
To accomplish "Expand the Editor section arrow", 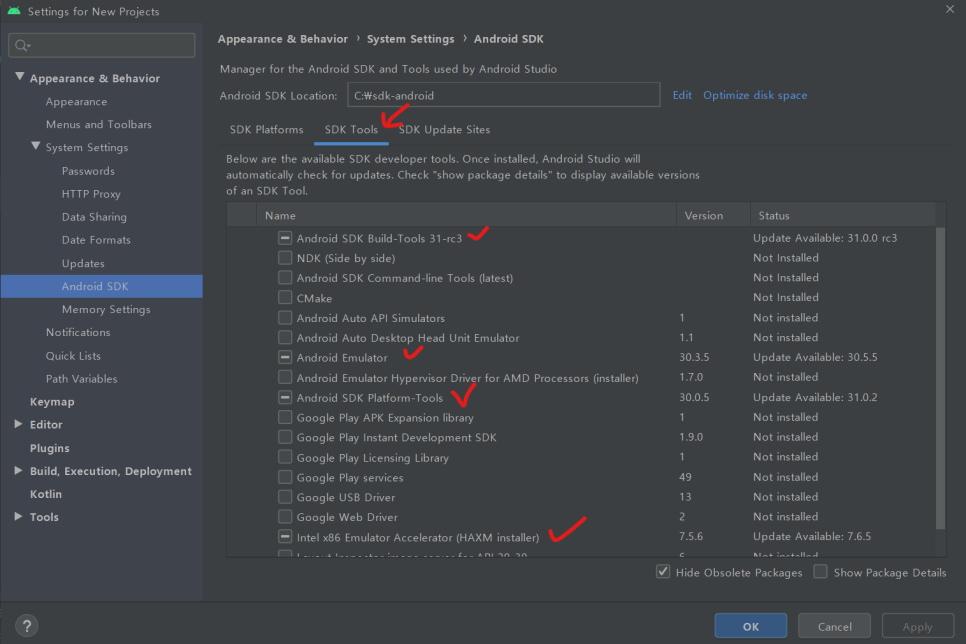I will pyautogui.click(x=18, y=424).
